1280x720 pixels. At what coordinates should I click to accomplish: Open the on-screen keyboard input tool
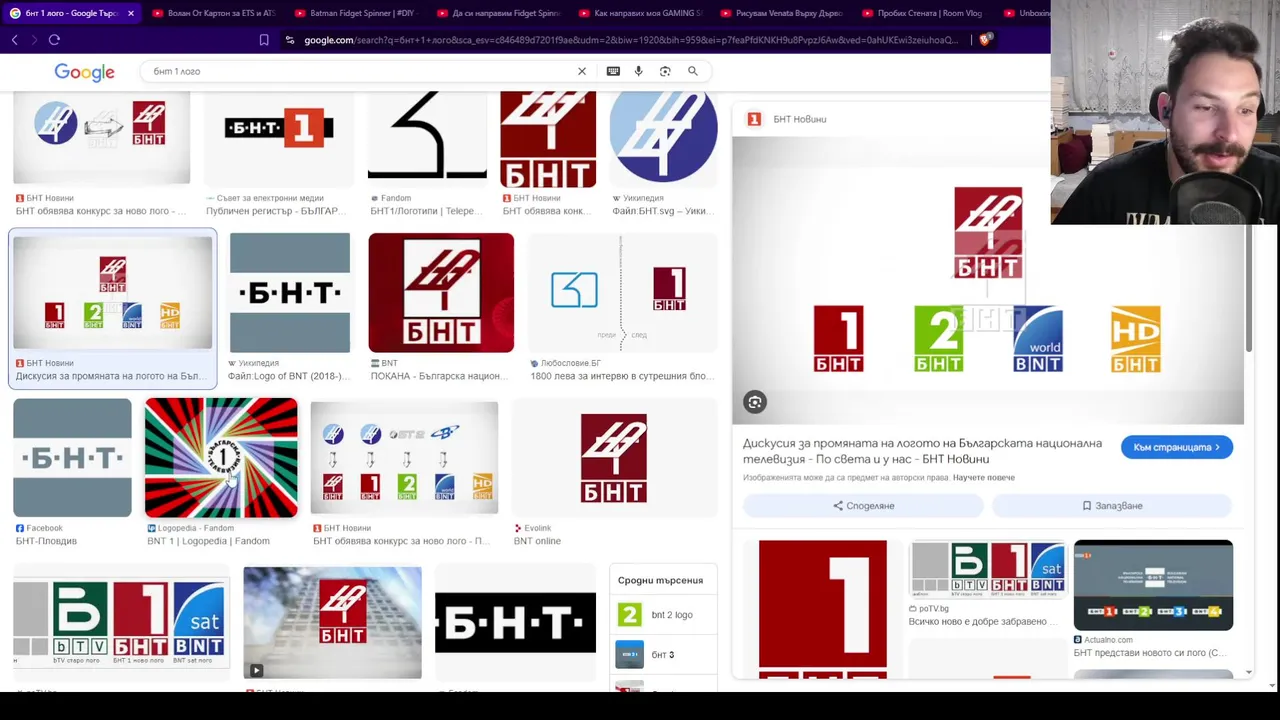coord(613,71)
